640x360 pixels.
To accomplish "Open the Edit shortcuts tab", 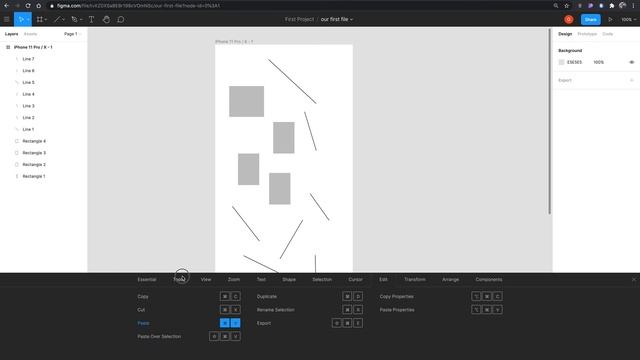I will pos(383,280).
